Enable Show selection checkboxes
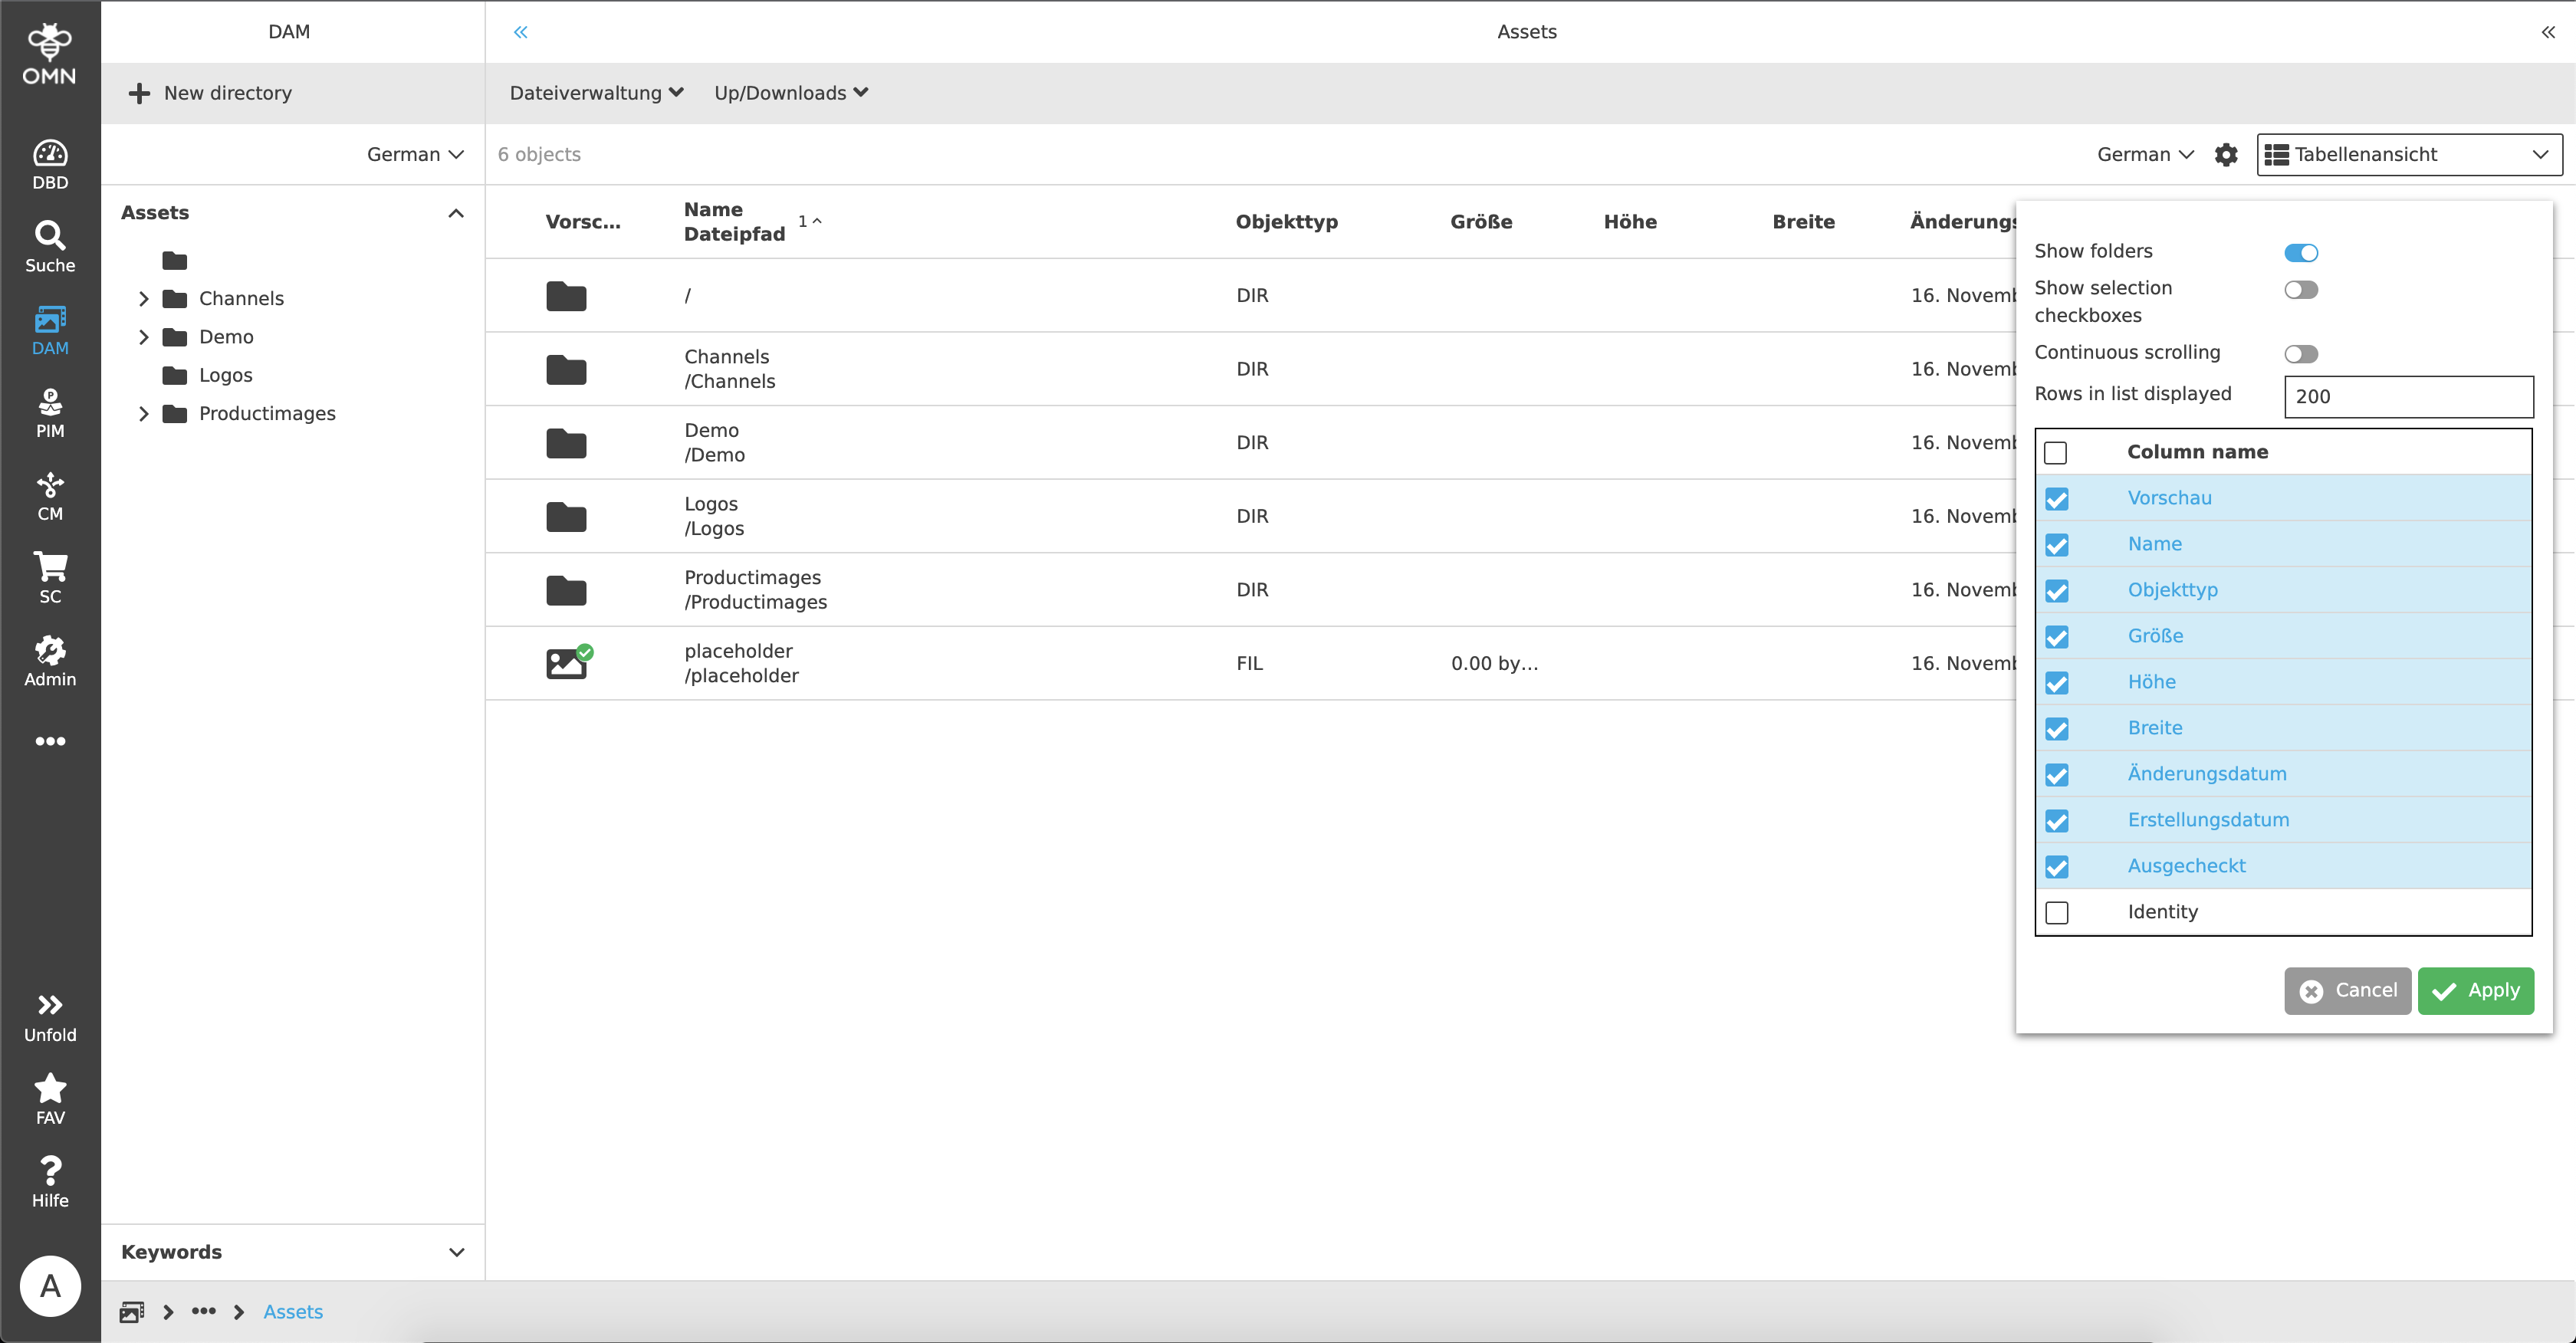This screenshot has height=1343, width=2576. pos(2303,289)
